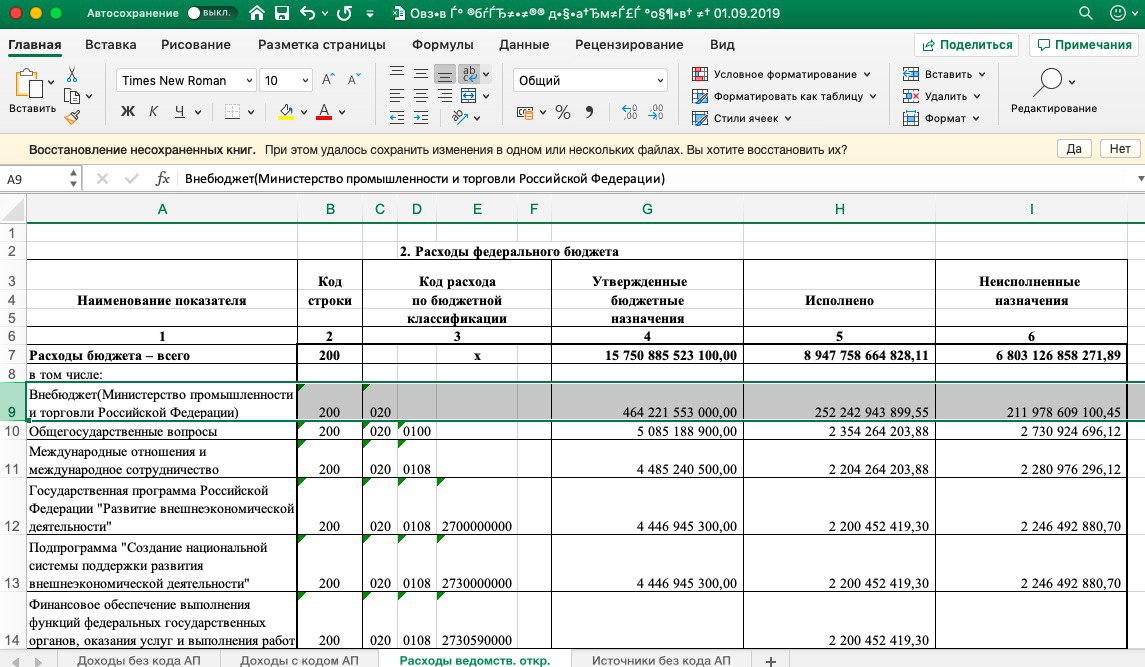Screen dimensions: 1145x667
Task: Click the Redo arrow icon
Action: tap(345, 13)
